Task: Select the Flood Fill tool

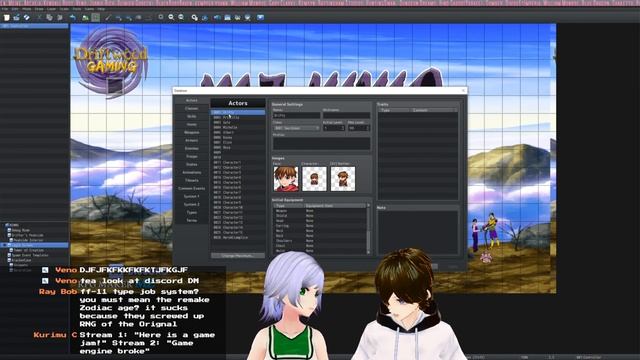Action: [x=139, y=18]
